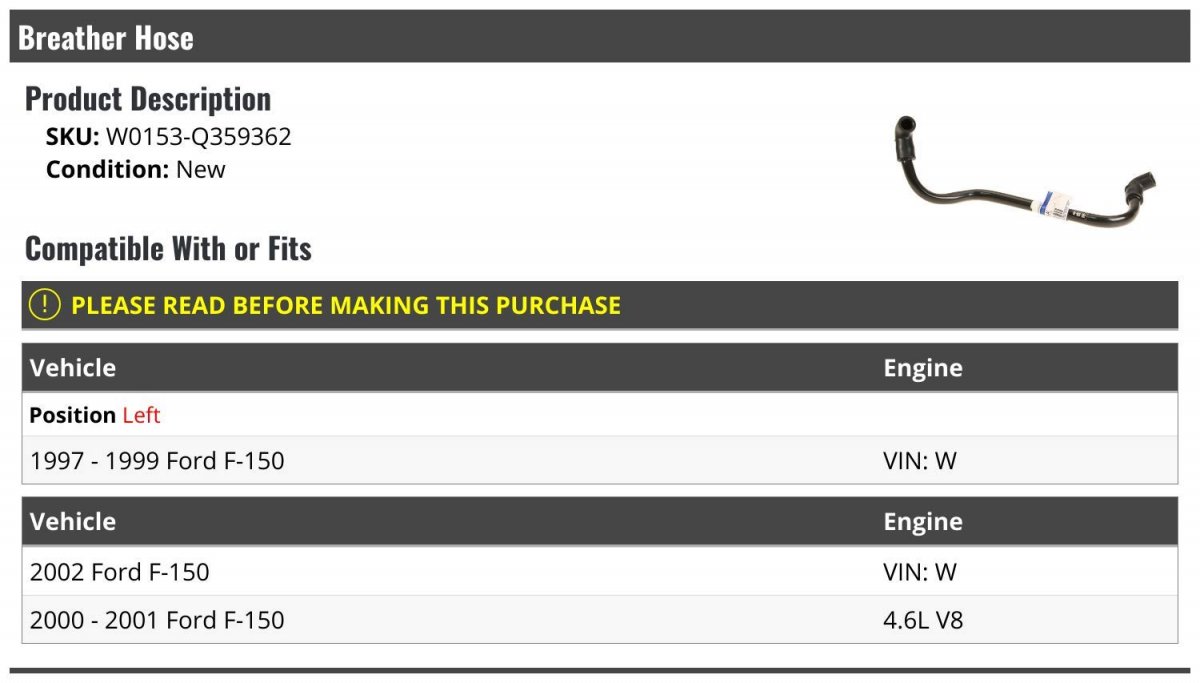This screenshot has width=1200, height=683.
Task: Click the SKU number W0153-Q359362
Action: point(199,137)
